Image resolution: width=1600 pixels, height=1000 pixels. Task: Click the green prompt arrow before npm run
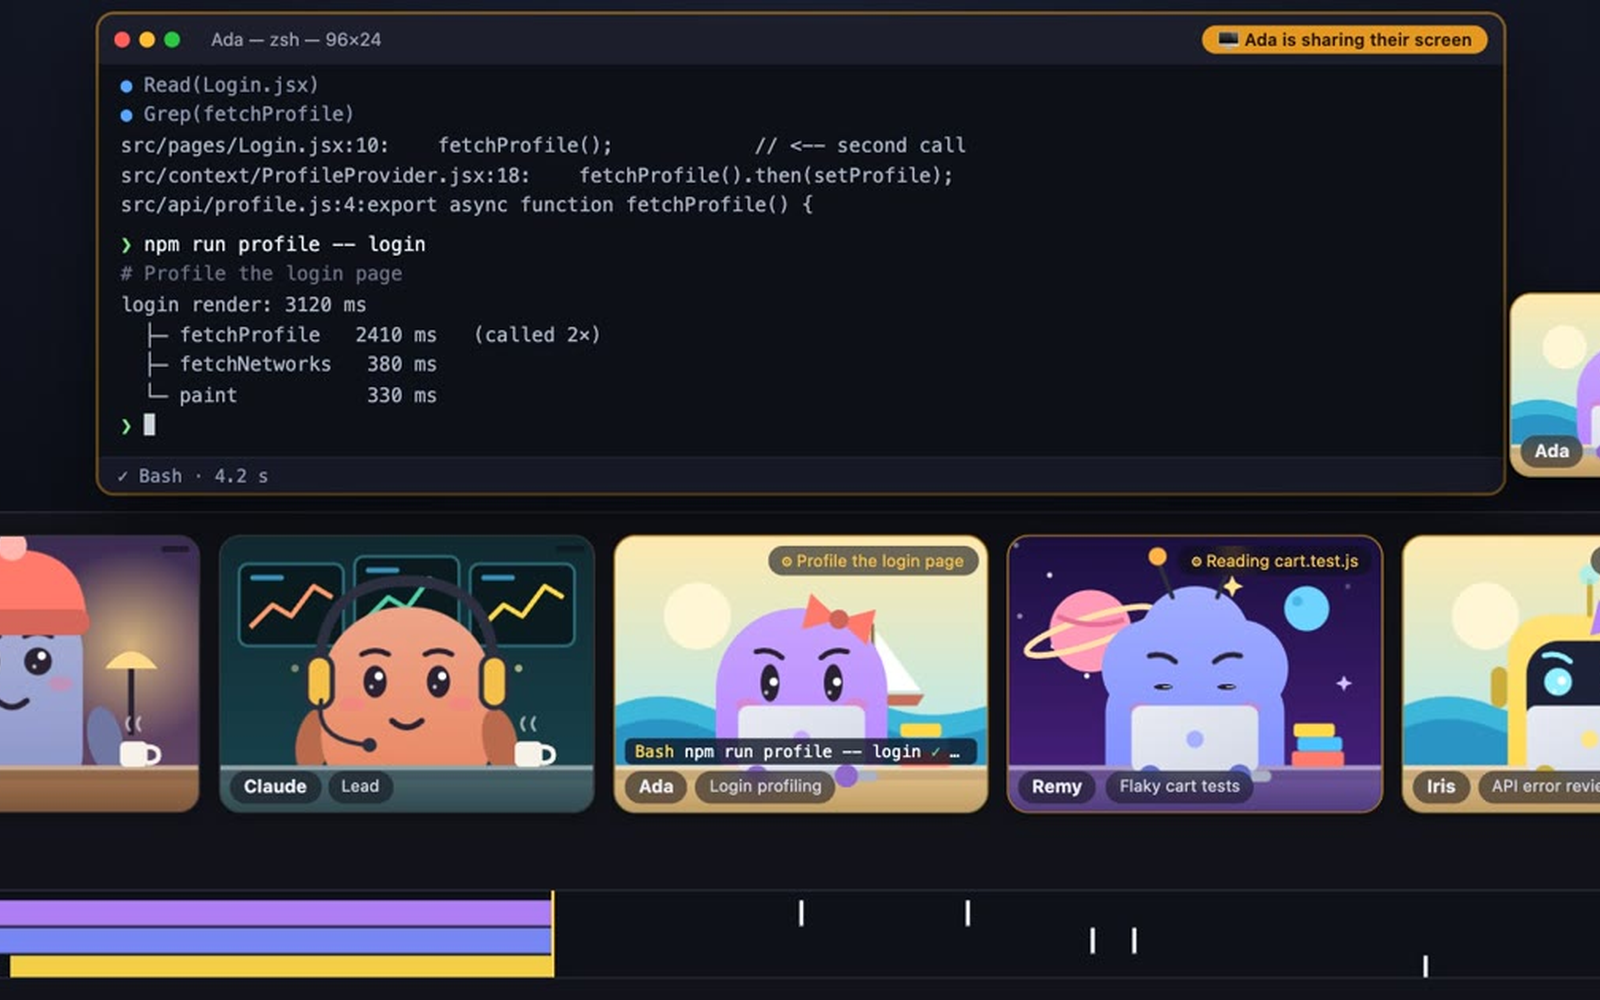pos(126,245)
